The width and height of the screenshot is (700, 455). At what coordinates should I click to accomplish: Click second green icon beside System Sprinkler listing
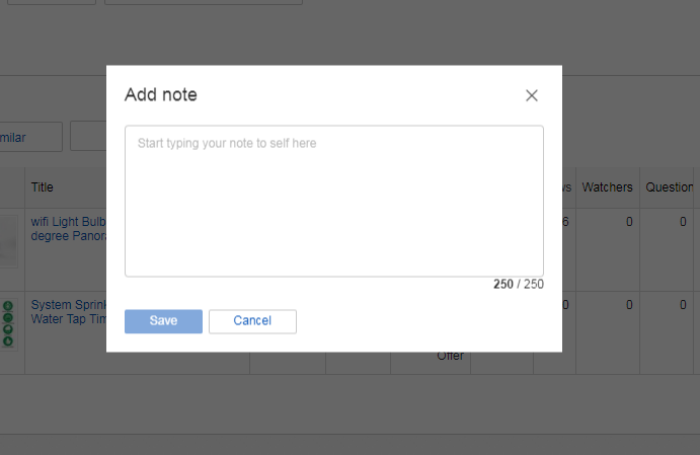pos(8,318)
